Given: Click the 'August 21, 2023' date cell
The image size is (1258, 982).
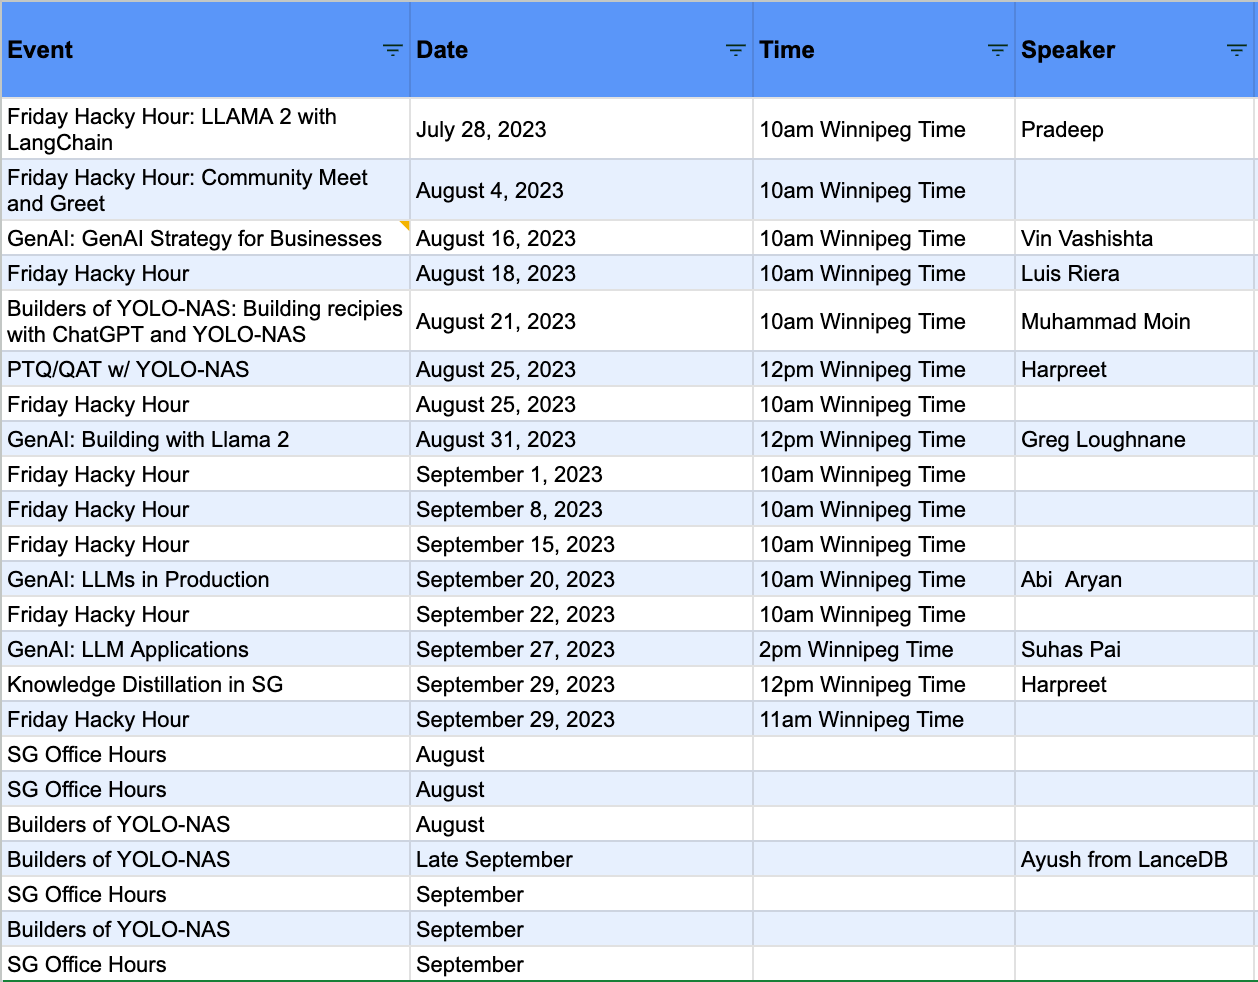Looking at the screenshot, I should [x=582, y=321].
